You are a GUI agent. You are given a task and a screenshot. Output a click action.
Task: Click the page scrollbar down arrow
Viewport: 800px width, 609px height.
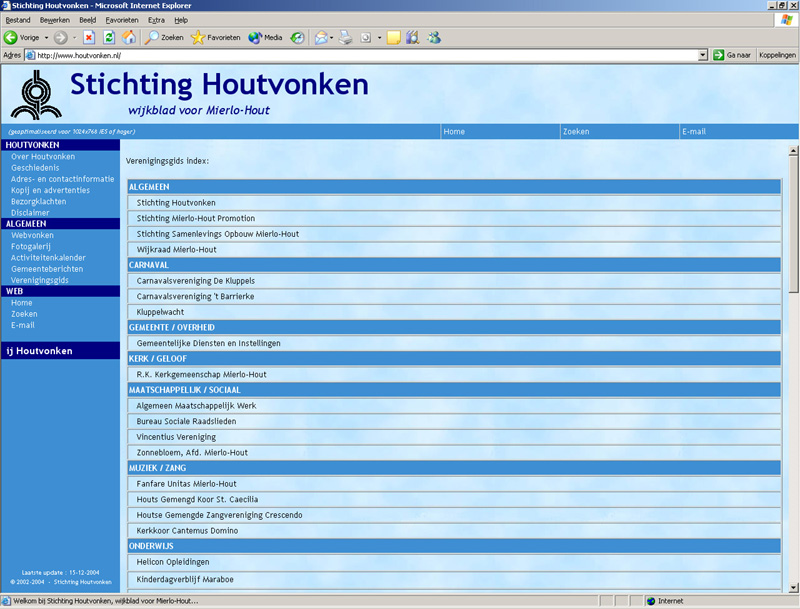[793, 588]
